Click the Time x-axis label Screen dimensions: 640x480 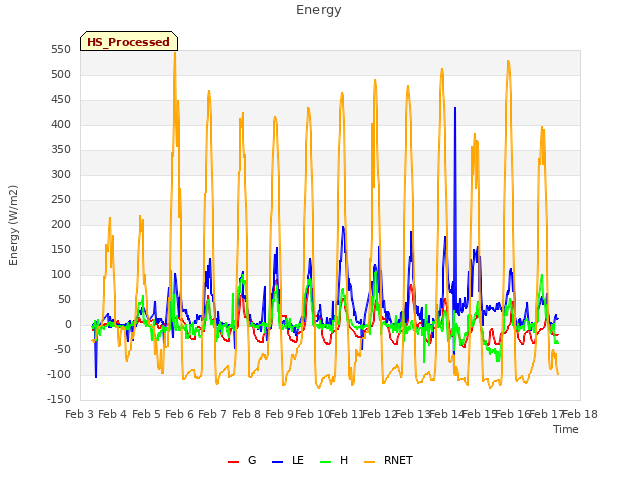pyautogui.click(x=566, y=429)
